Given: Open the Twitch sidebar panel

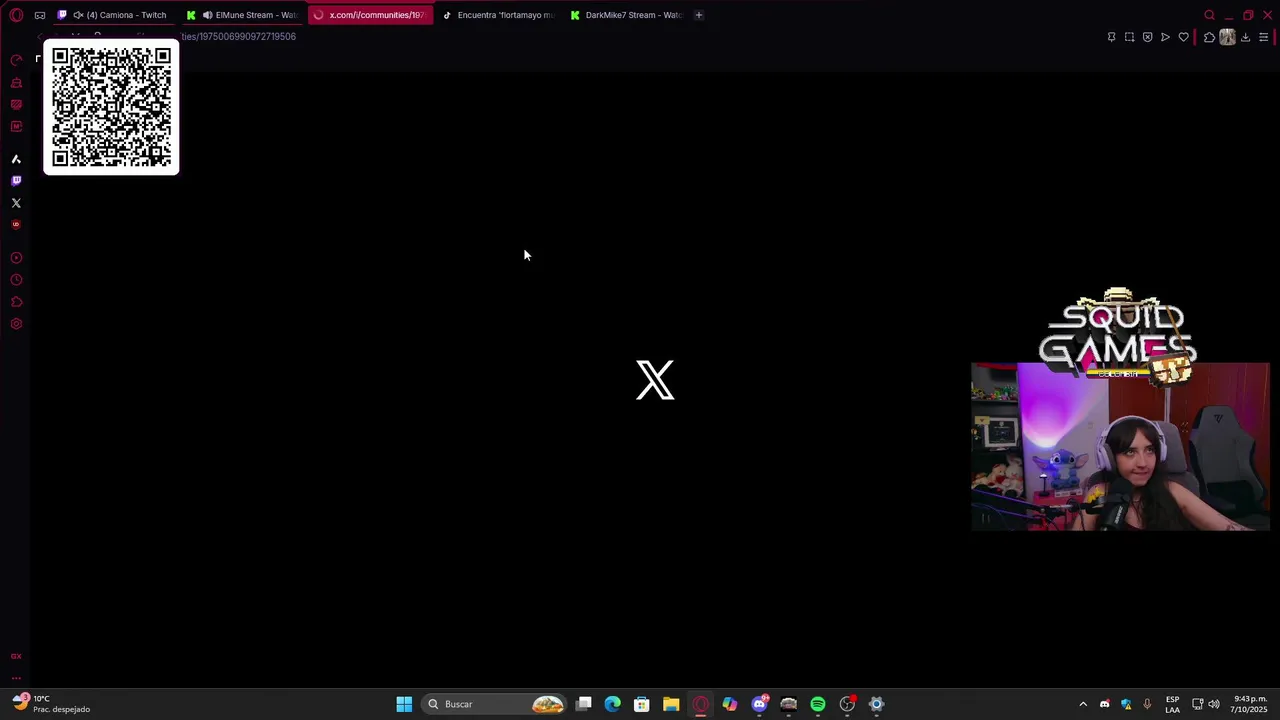Looking at the screenshot, I should pyautogui.click(x=16, y=181).
